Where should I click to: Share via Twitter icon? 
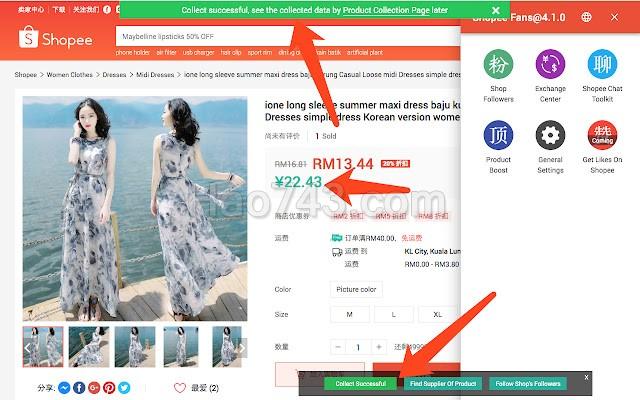124,388
